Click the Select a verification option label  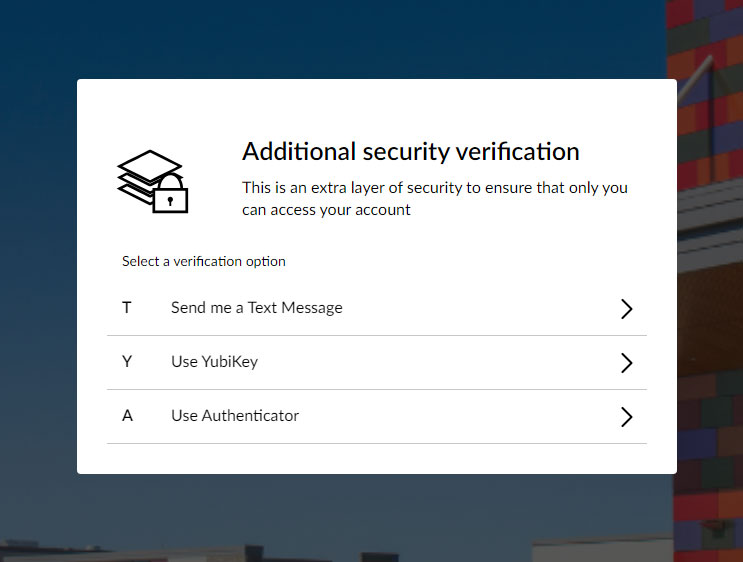pyautogui.click(x=204, y=262)
